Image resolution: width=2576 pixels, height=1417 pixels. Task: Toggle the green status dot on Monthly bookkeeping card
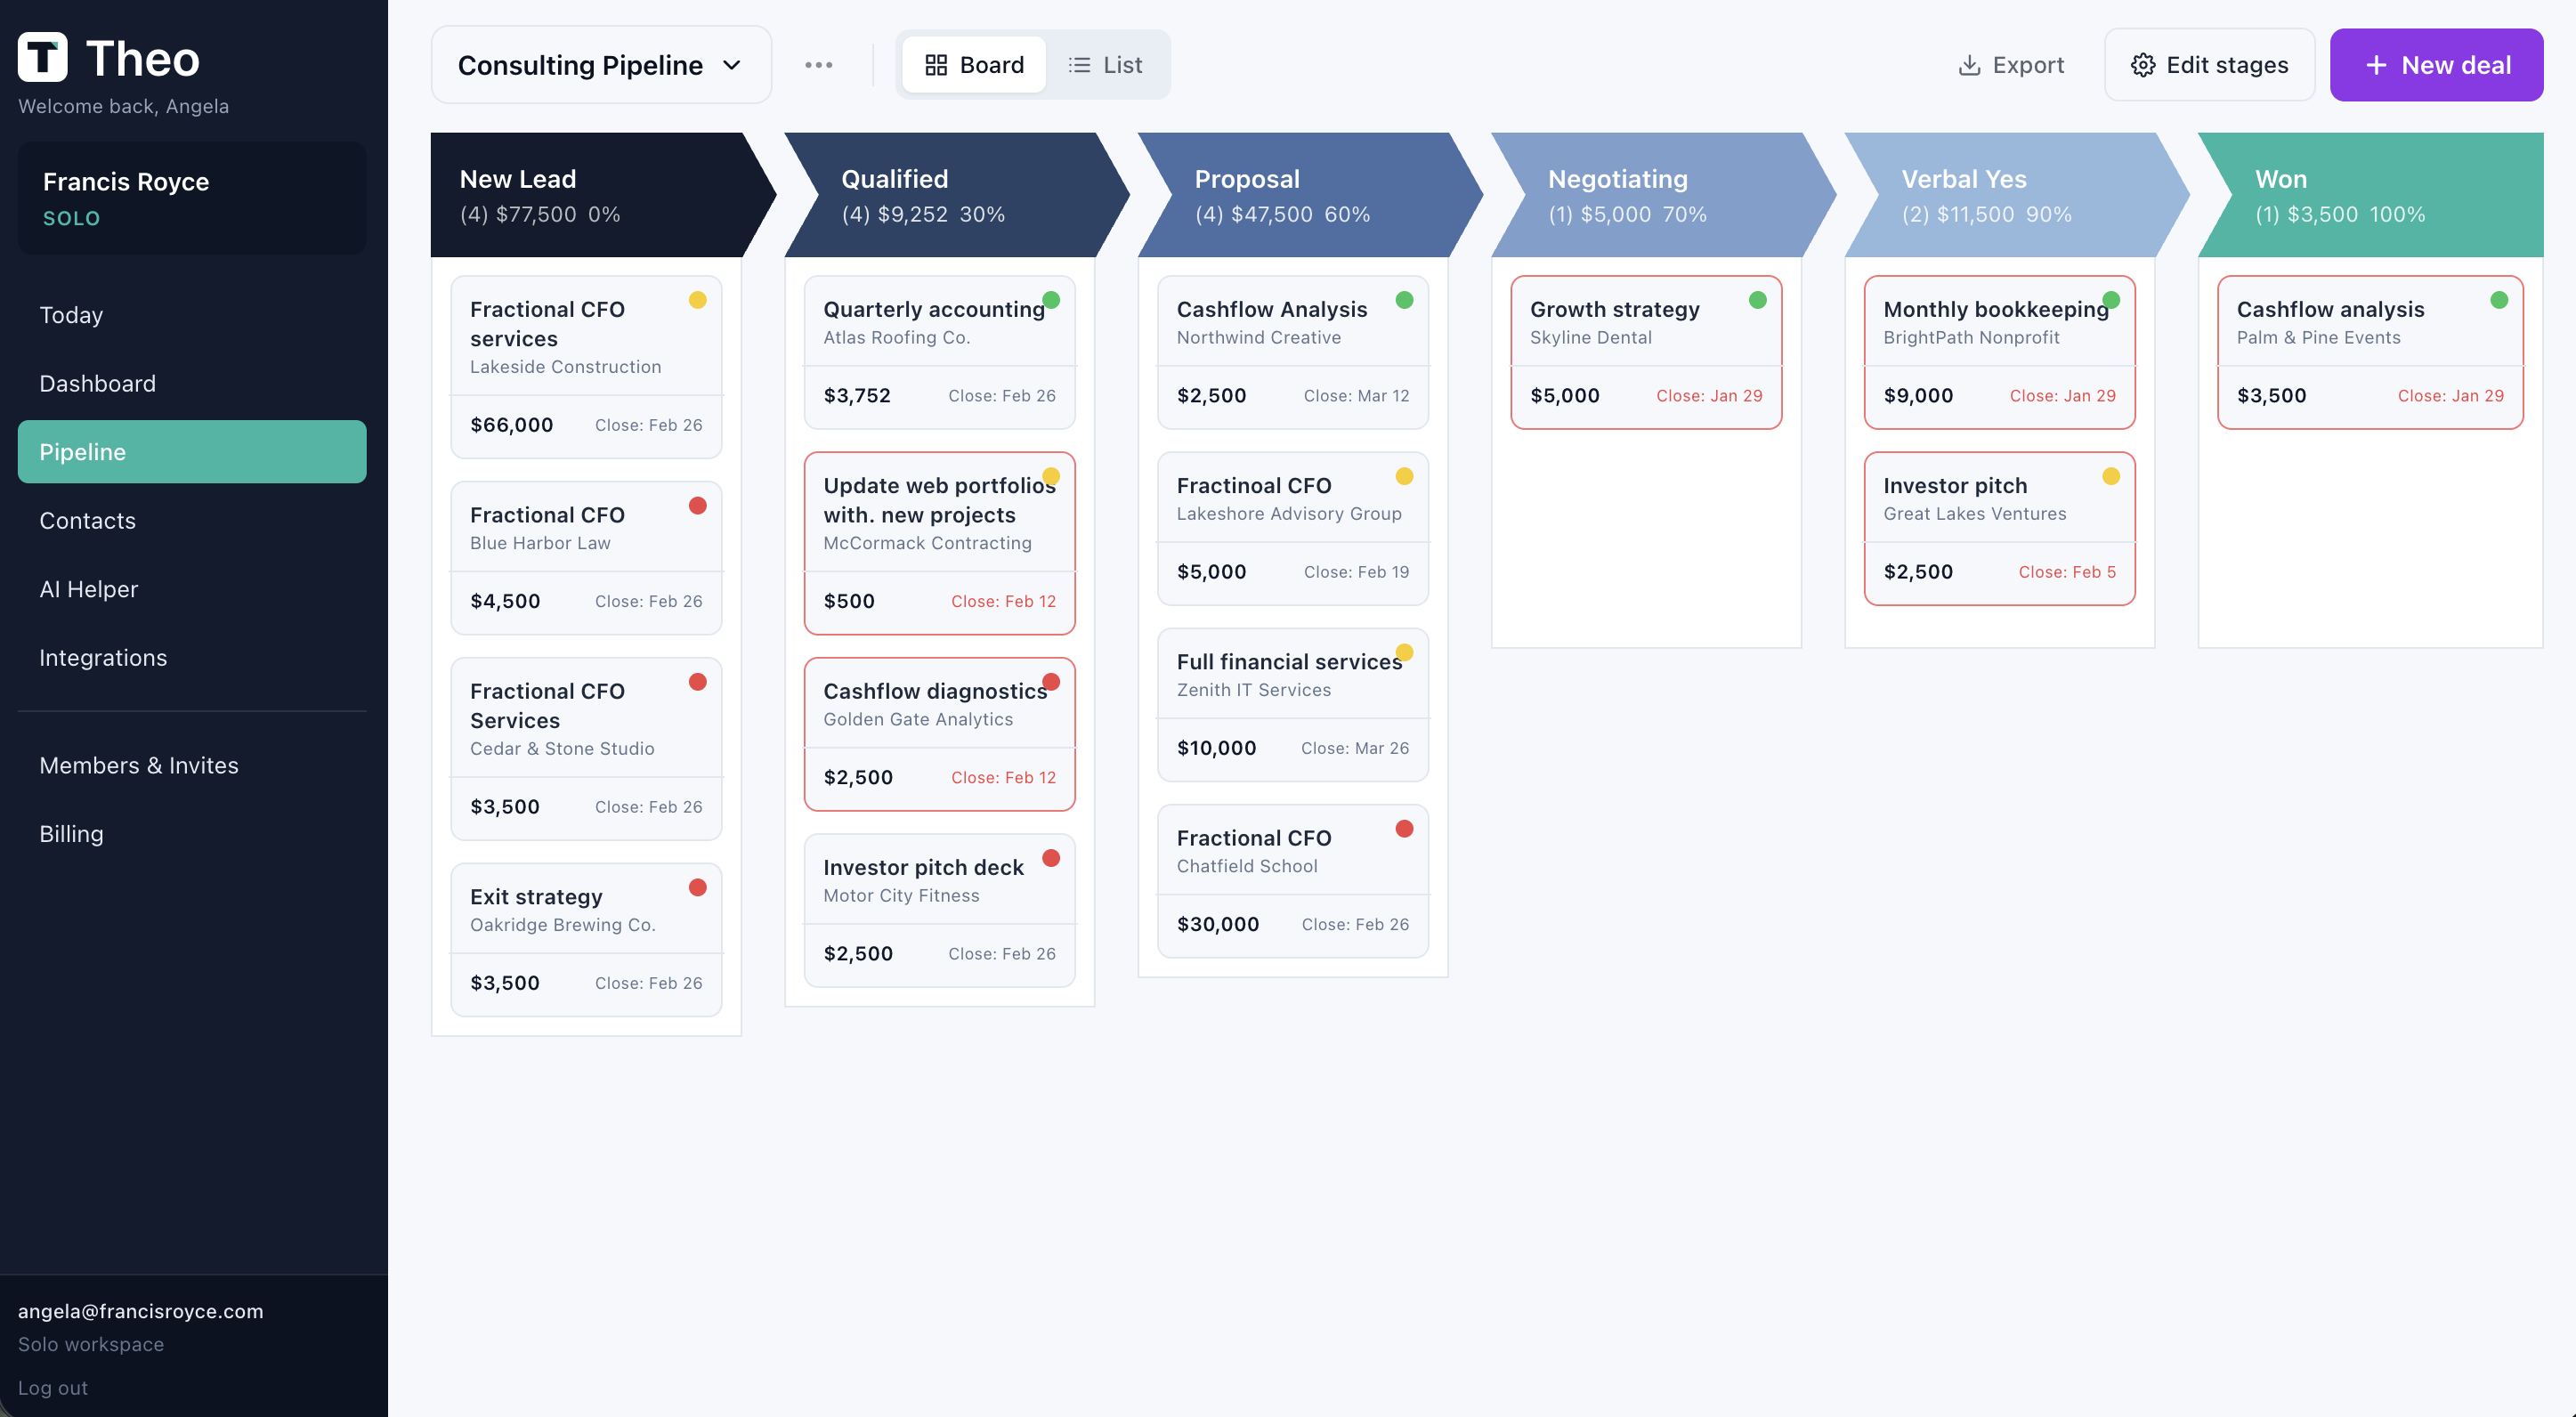pos(2111,299)
